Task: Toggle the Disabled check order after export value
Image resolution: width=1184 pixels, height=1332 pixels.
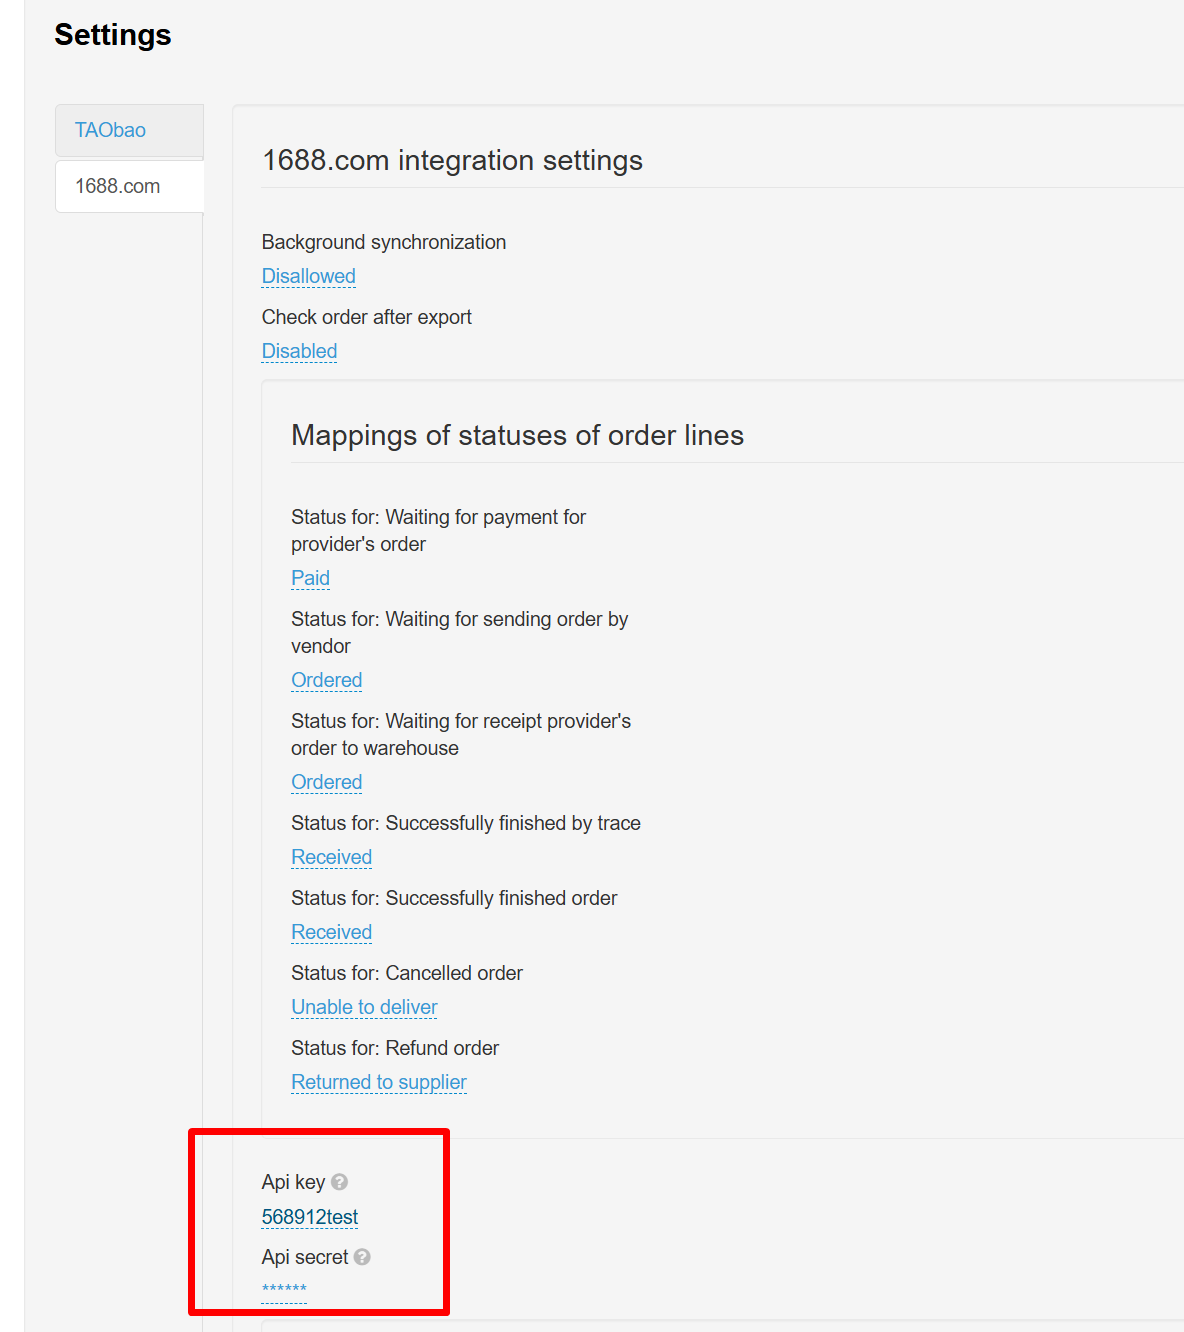Action: coord(299,351)
